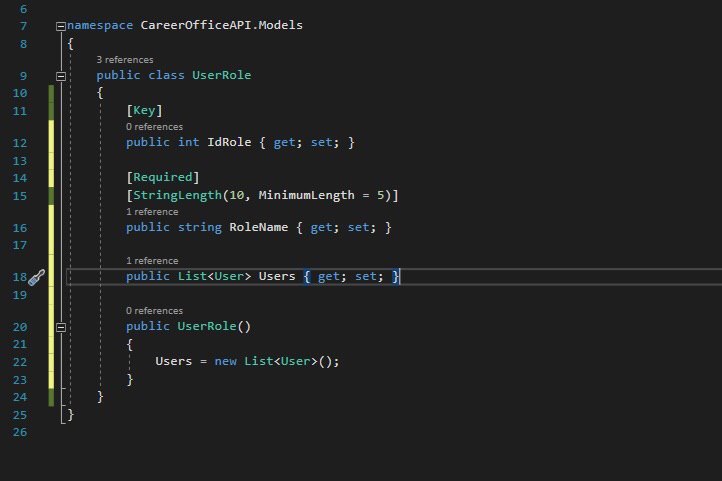The width and height of the screenshot is (722, 481).
Task: Click the RoleName property name
Action: pyautogui.click(x=258, y=227)
